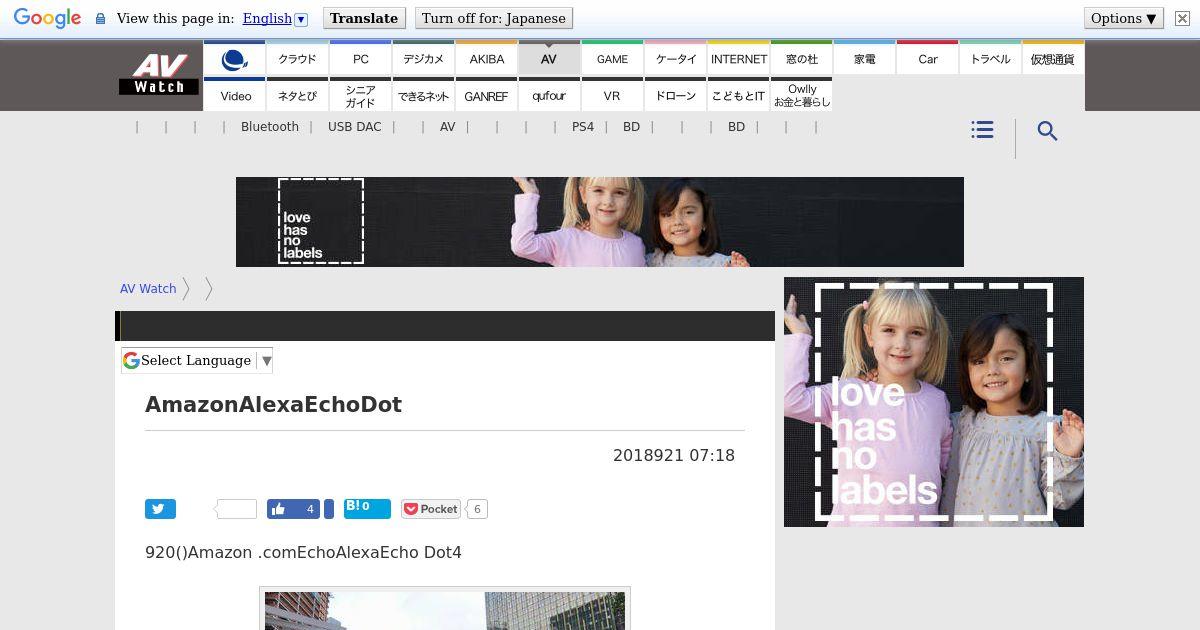Open the Google logo in translate bar
The image size is (1200, 630).
point(47,18)
